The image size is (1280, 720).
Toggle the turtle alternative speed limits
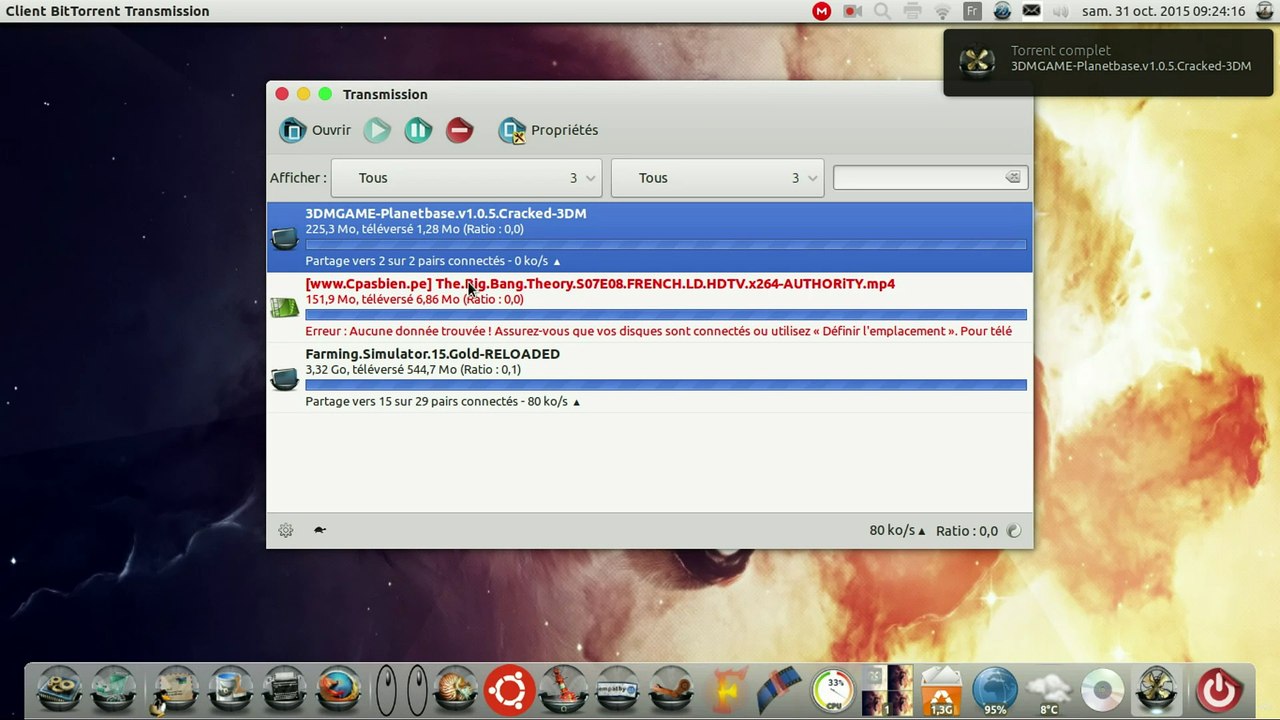[320, 530]
